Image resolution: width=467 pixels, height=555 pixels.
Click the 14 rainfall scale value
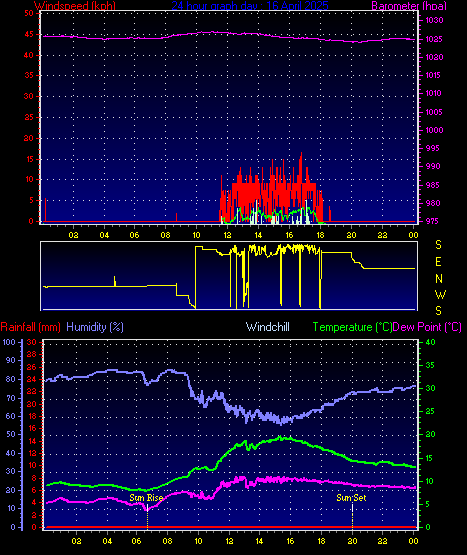(32, 441)
